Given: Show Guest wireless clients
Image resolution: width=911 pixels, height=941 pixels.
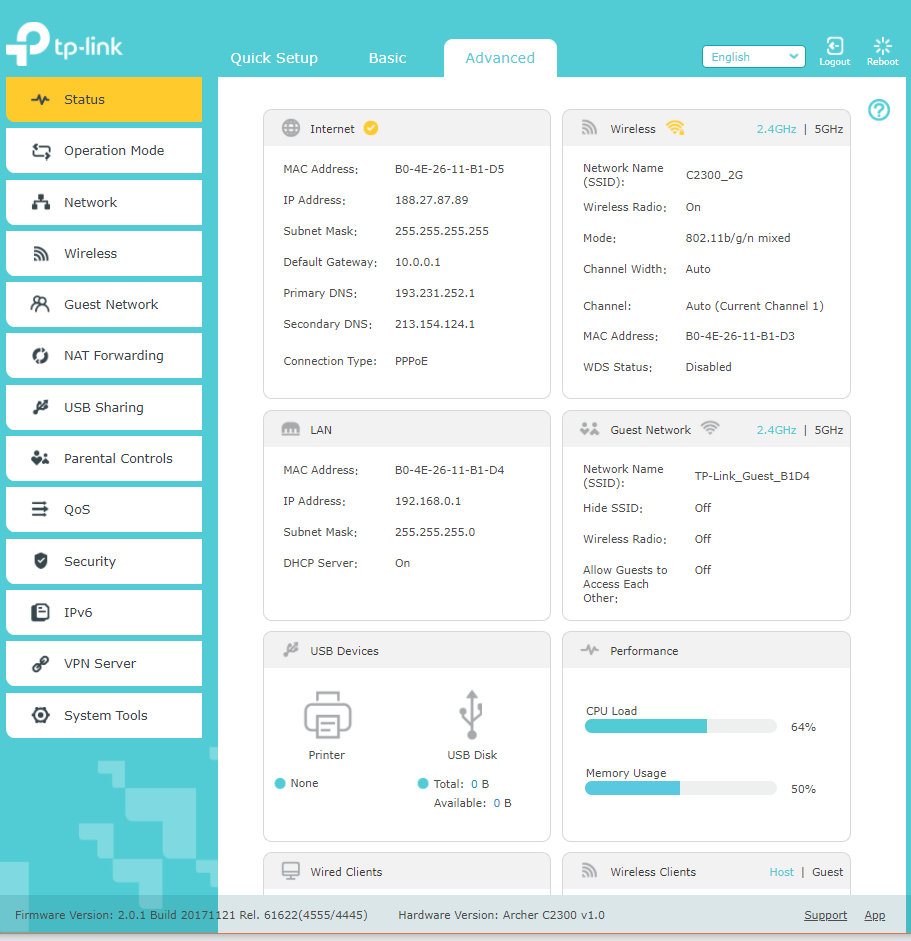Looking at the screenshot, I should point(827,872).
